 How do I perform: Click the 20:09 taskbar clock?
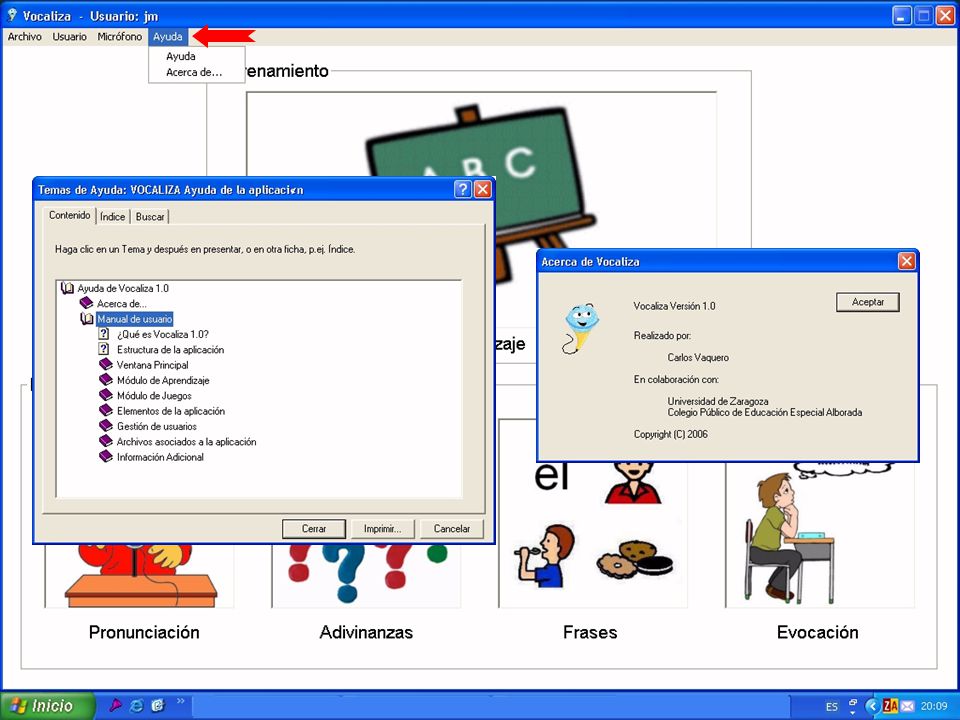pos(934,707)
